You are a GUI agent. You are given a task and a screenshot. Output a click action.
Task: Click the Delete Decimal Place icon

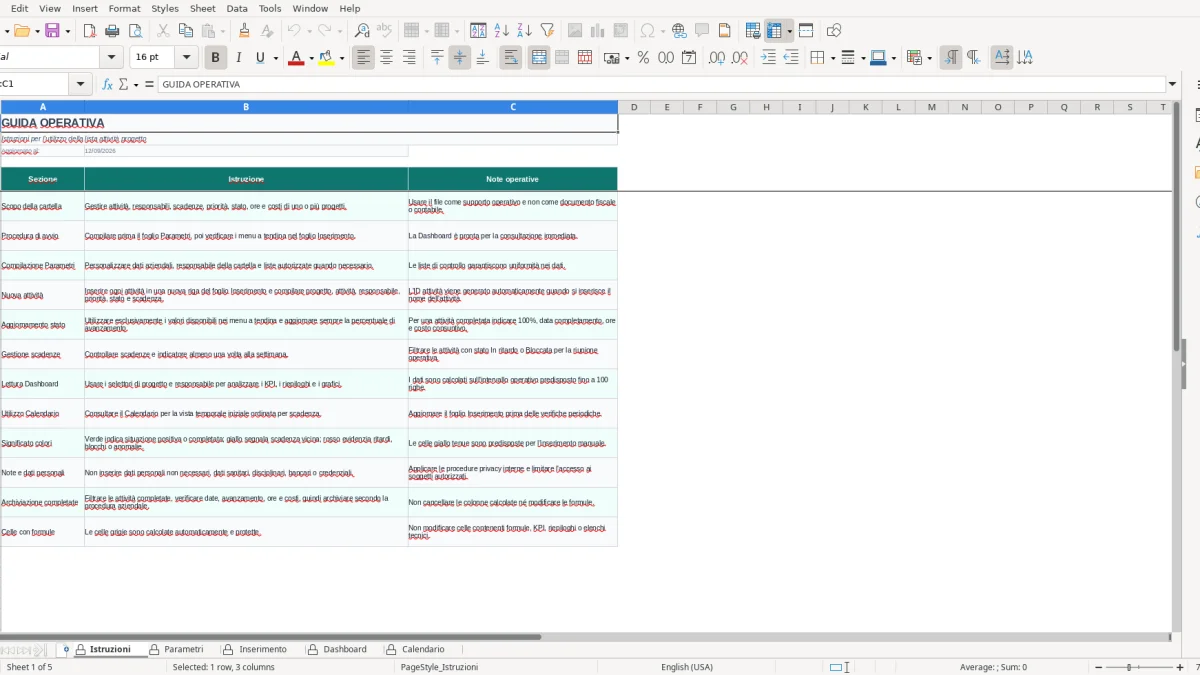tap(740, 58)
